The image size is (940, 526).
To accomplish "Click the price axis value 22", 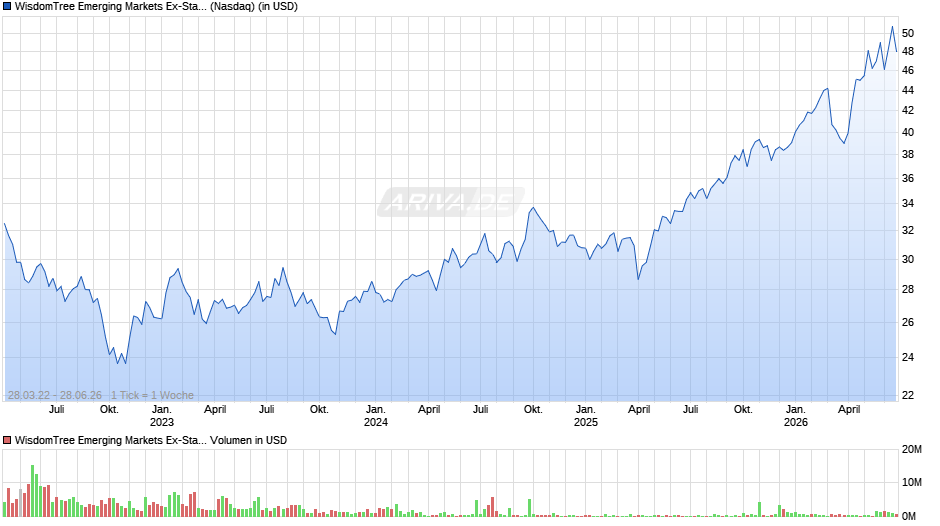I will coord(908,395).
